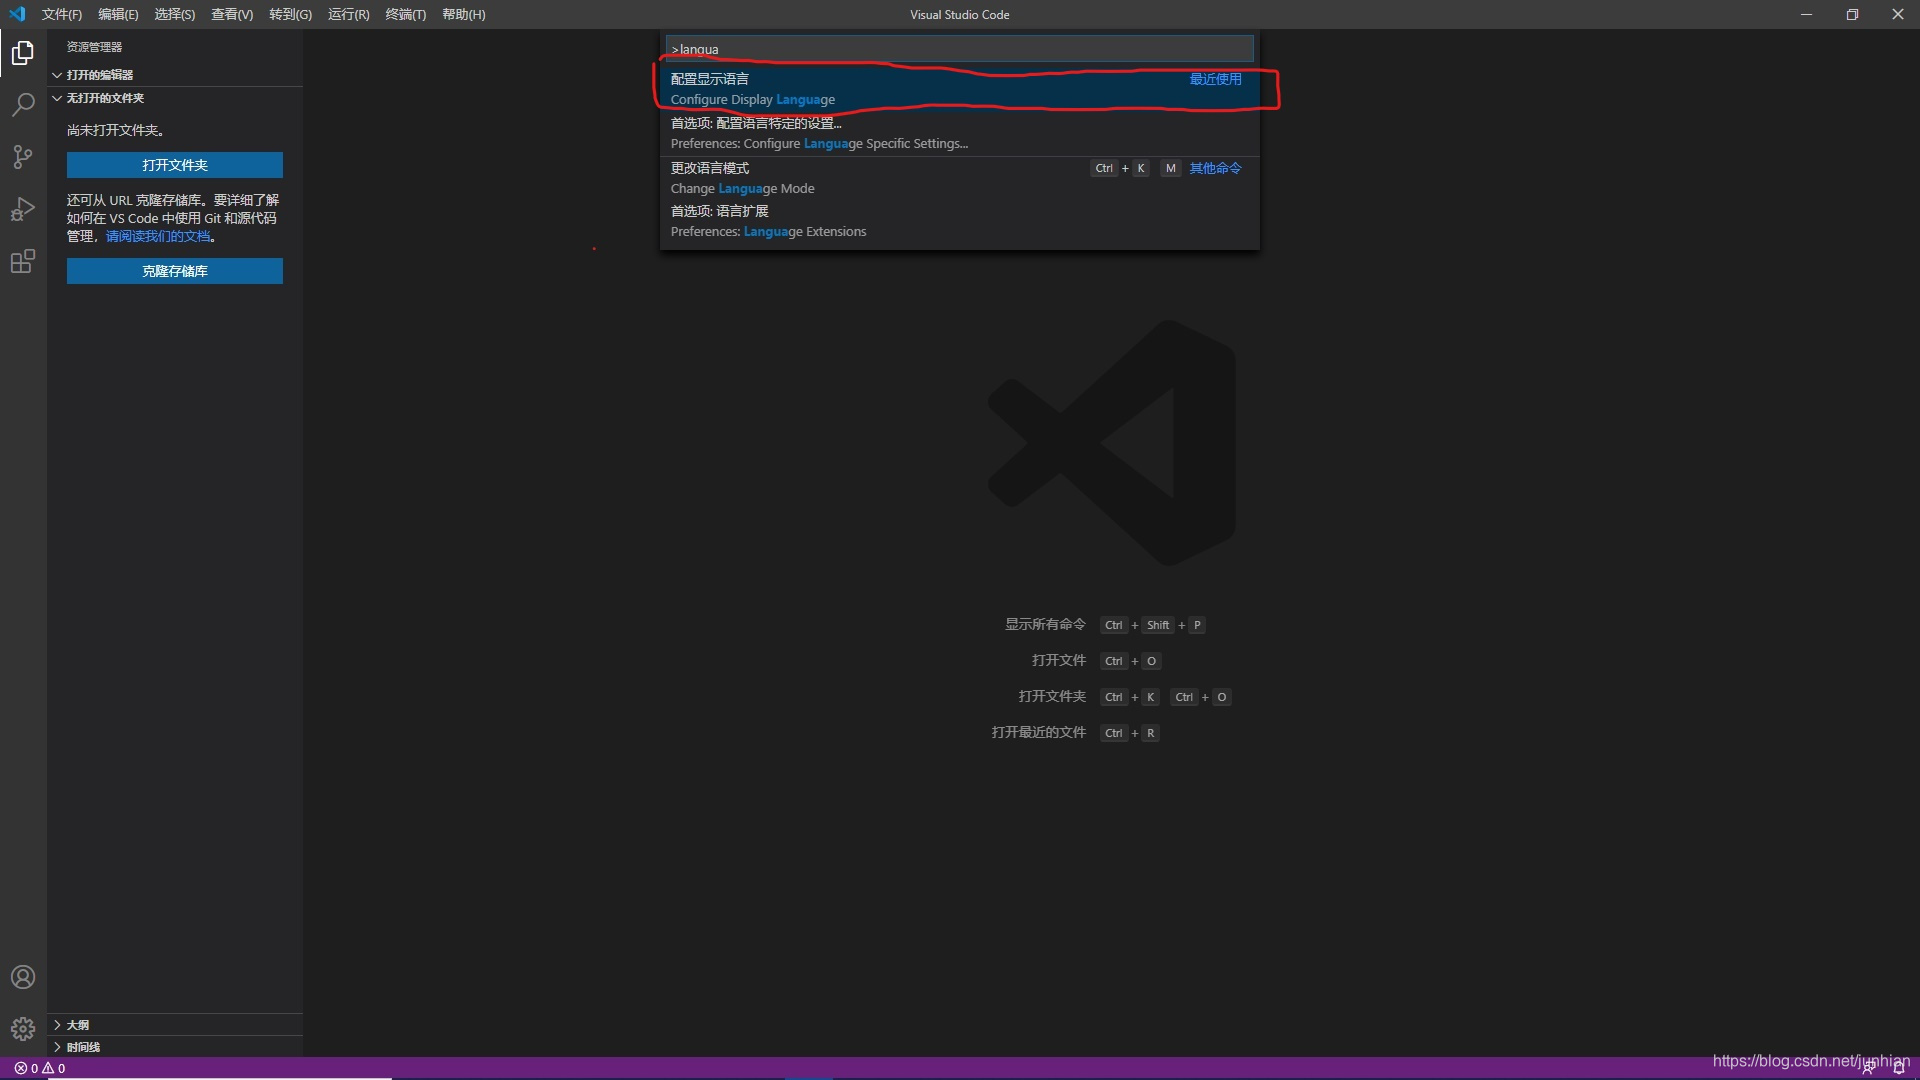The image size is (1920, 1080).
Task: Open the Run and Debug view icon
Action: click(x=23, y=209)
